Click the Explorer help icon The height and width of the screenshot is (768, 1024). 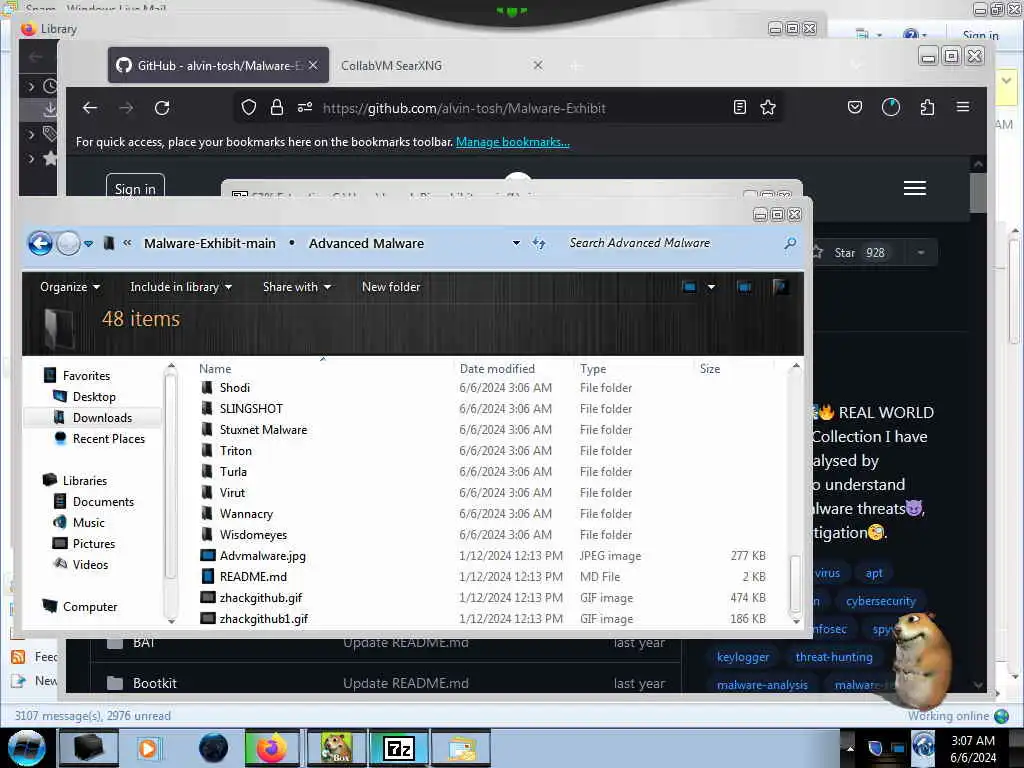tap(780, 287)
